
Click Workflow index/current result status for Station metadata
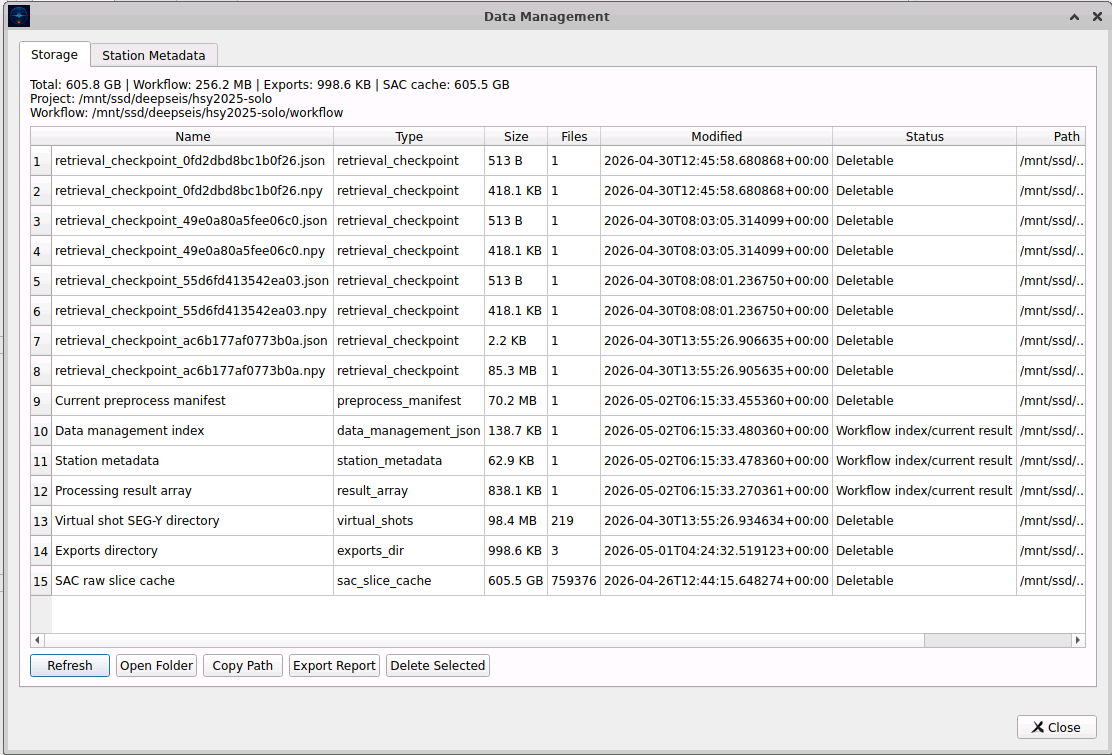click(x=925, y=461)
